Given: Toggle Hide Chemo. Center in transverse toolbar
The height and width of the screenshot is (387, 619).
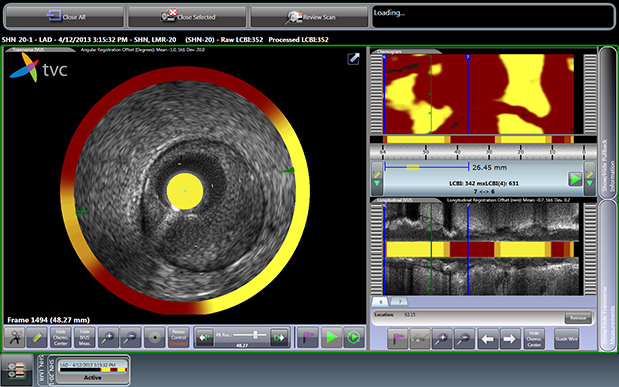Looking at the screenshot, I should point(60,338).
